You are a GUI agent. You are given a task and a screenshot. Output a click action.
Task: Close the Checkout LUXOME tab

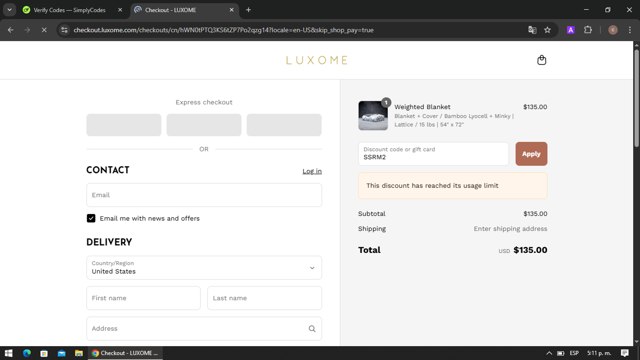pyautogui.click(x=231, y=10)
